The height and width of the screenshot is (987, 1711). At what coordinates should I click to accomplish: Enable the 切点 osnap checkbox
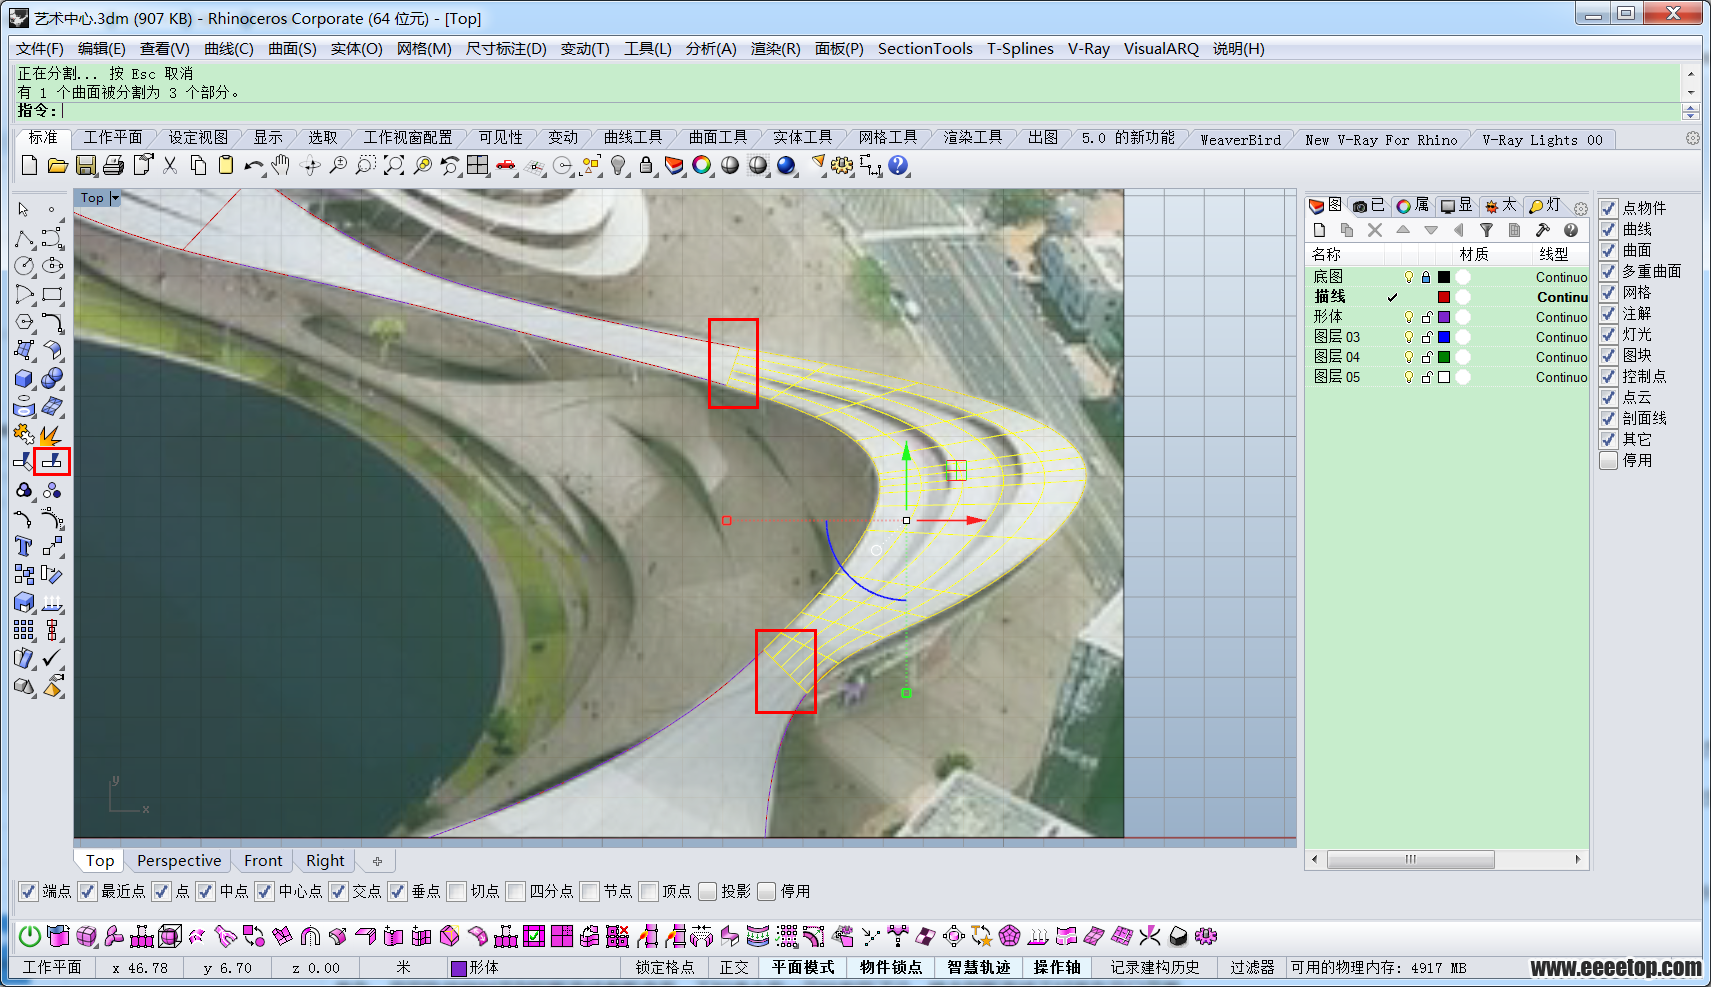pyautogui.click(x=457, y=891)
